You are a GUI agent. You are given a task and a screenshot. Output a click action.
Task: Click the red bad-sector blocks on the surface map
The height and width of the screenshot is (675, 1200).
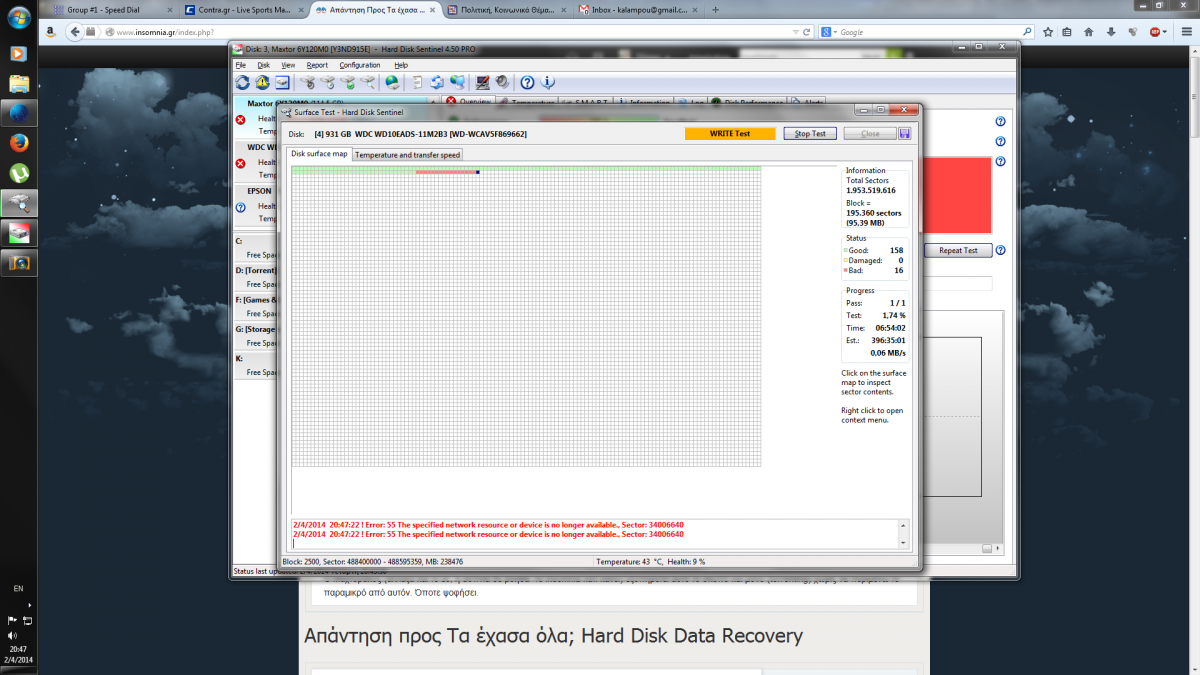click(446, 172)
